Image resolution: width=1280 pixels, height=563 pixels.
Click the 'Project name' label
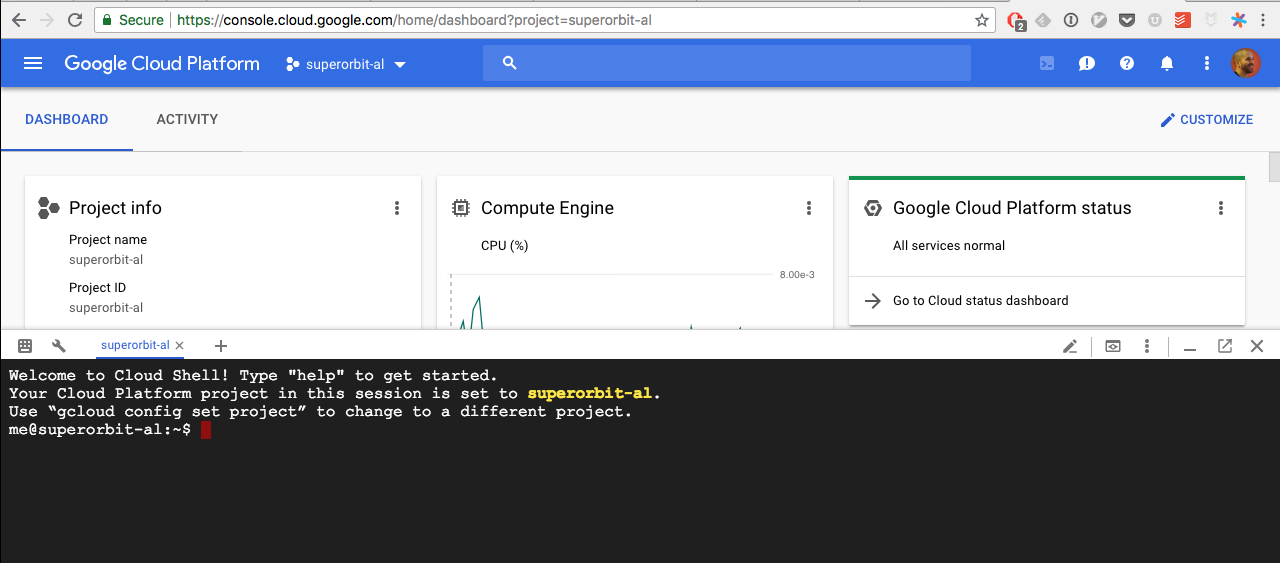point(108,239)
